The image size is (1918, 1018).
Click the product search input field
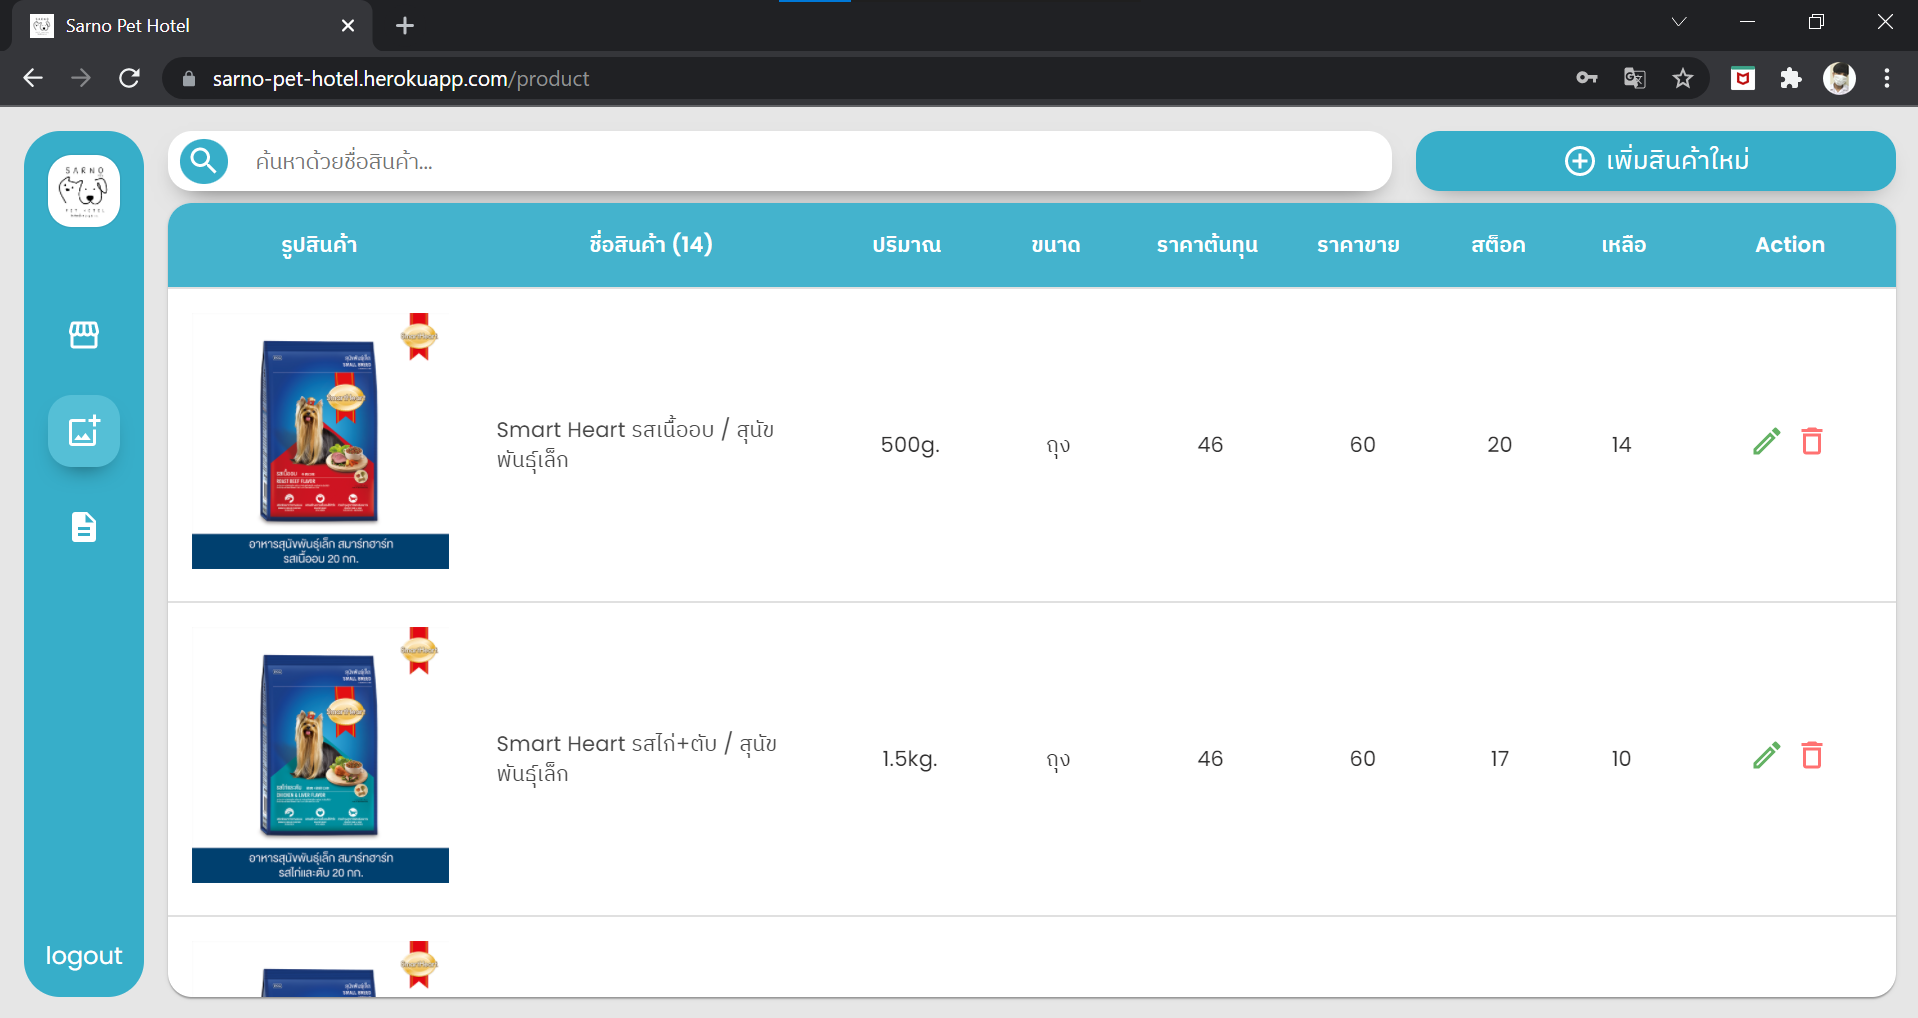click(700, 161)
